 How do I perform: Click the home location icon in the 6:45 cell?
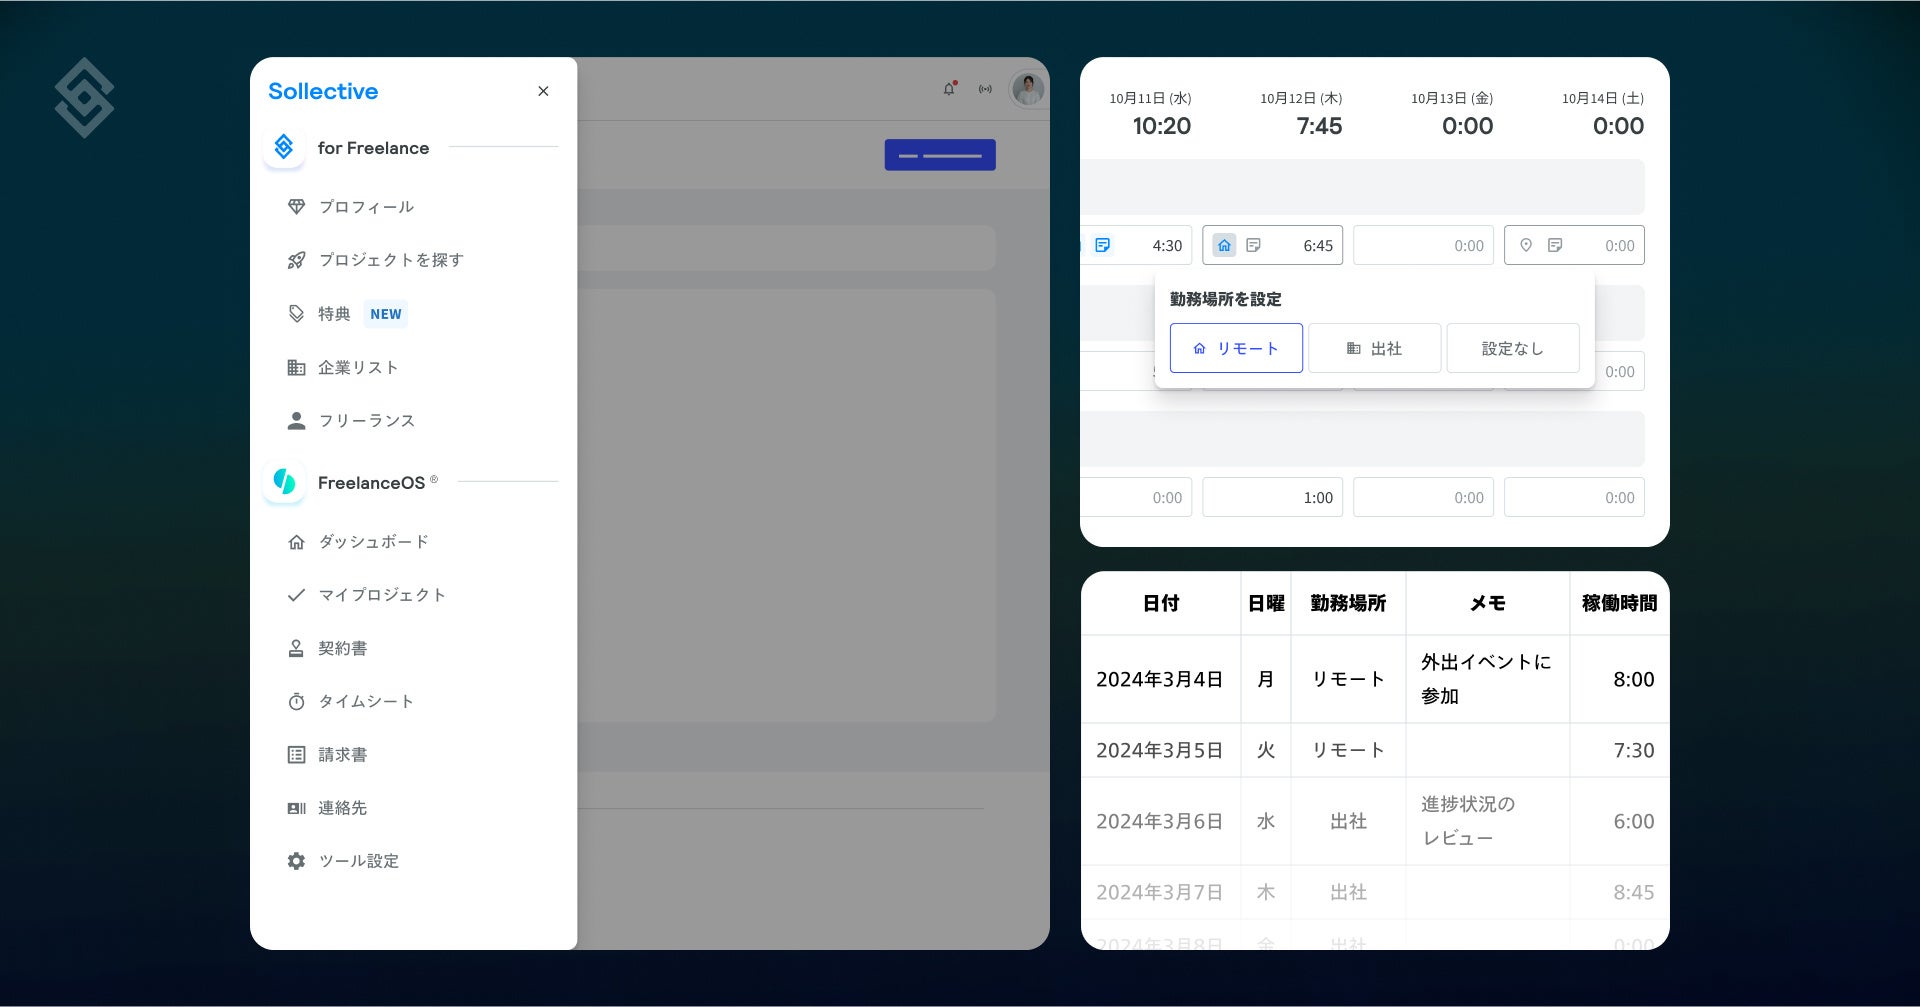click(1224, 245)
